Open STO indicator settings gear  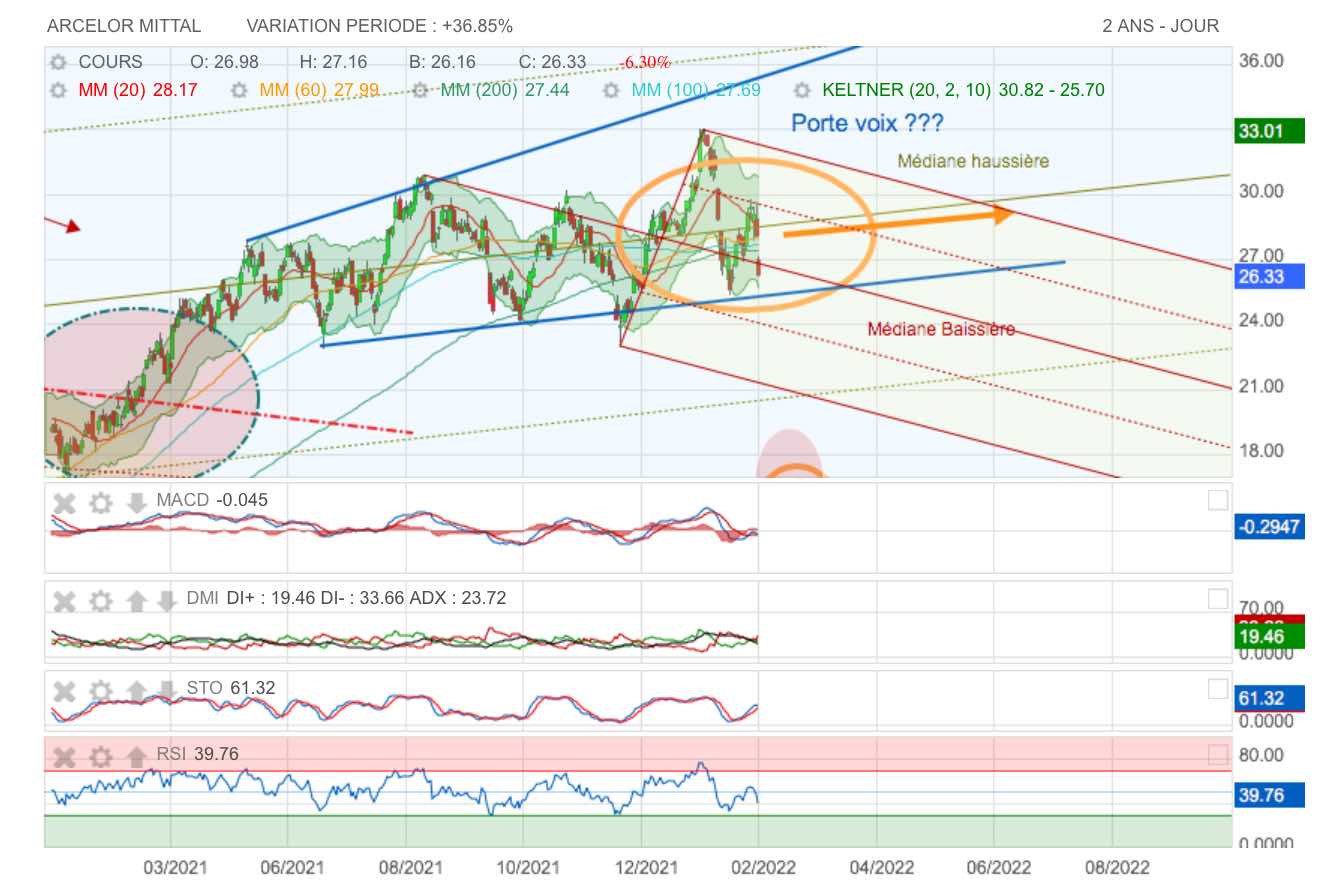pos(100,689)
